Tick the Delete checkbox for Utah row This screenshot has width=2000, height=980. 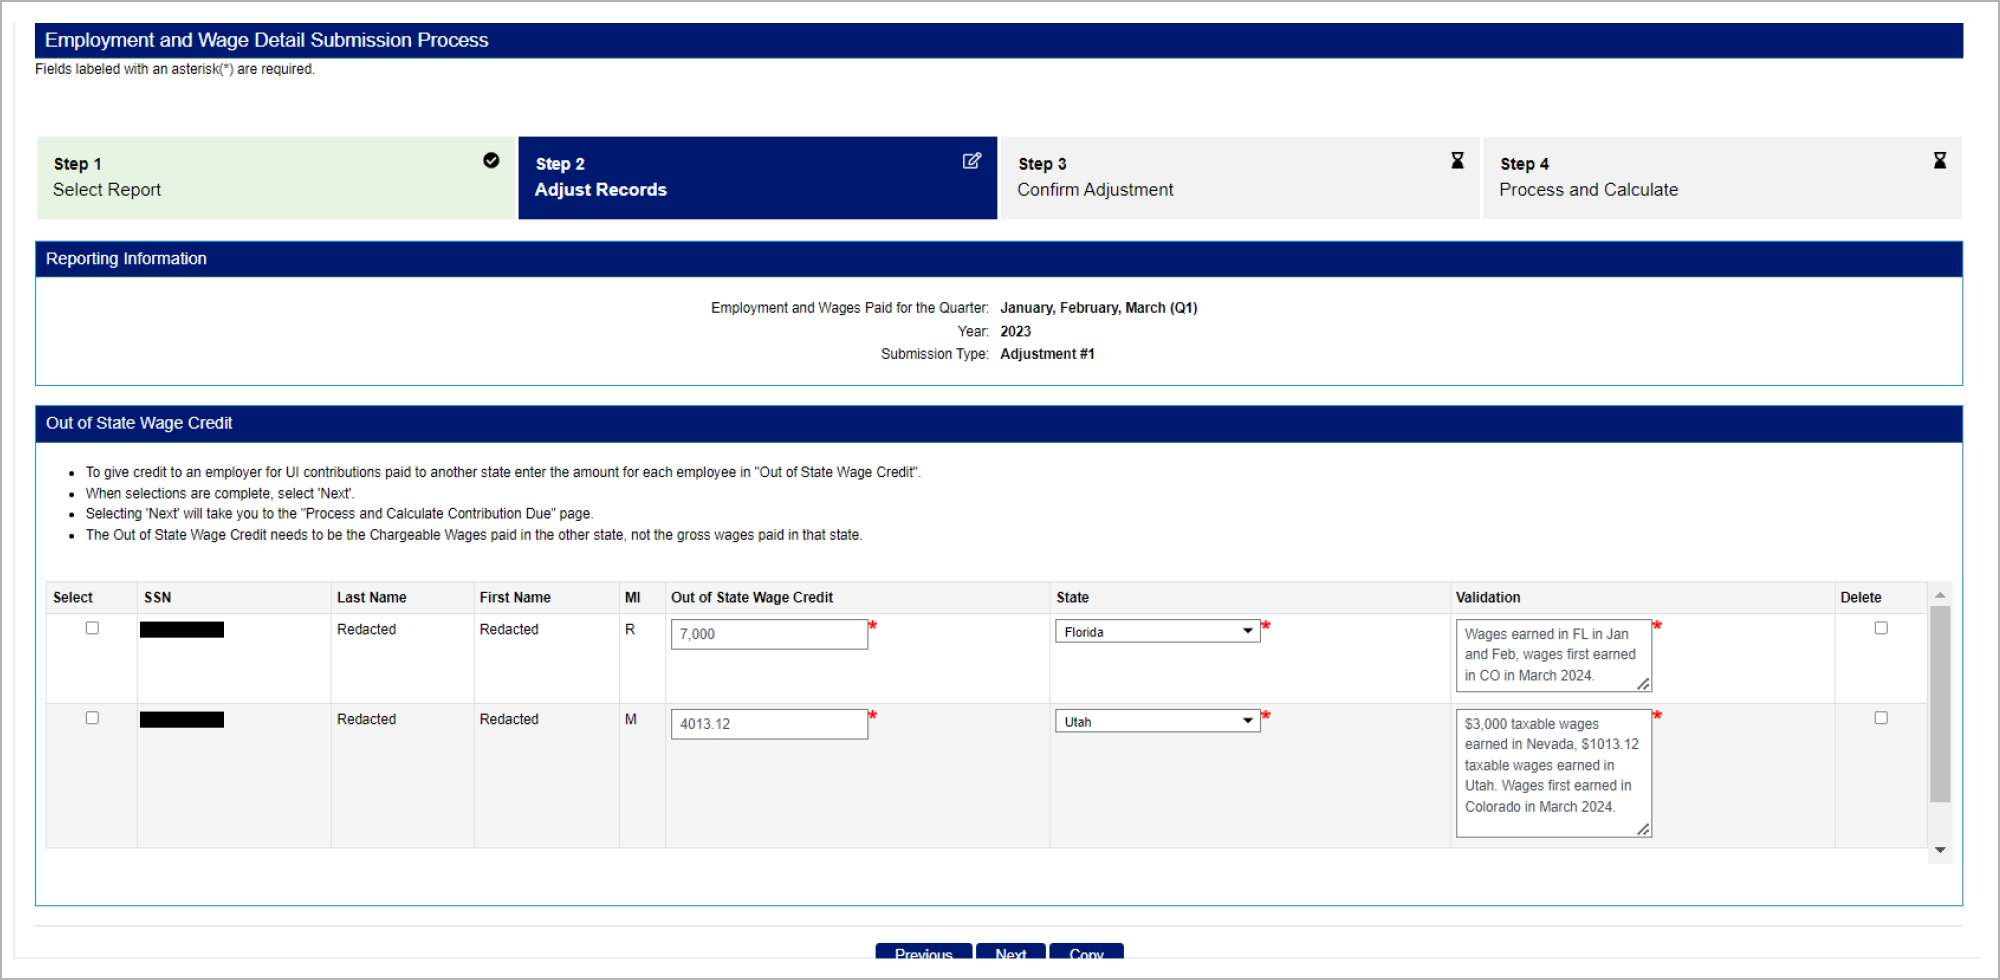click(x=1881, y=718)
